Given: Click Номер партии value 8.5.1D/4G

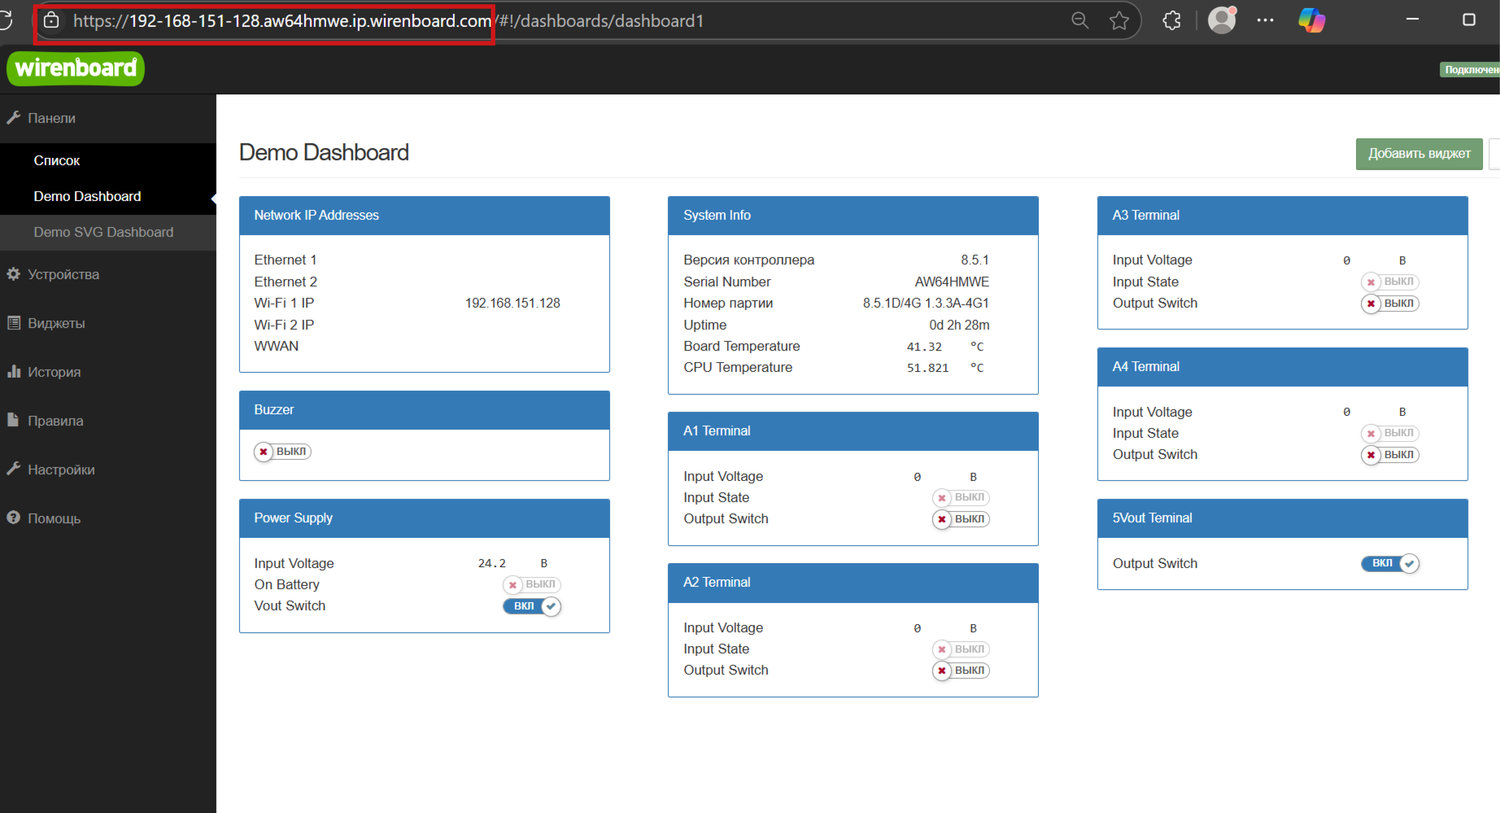Looking at the screenshot, I should click(926, 303).
